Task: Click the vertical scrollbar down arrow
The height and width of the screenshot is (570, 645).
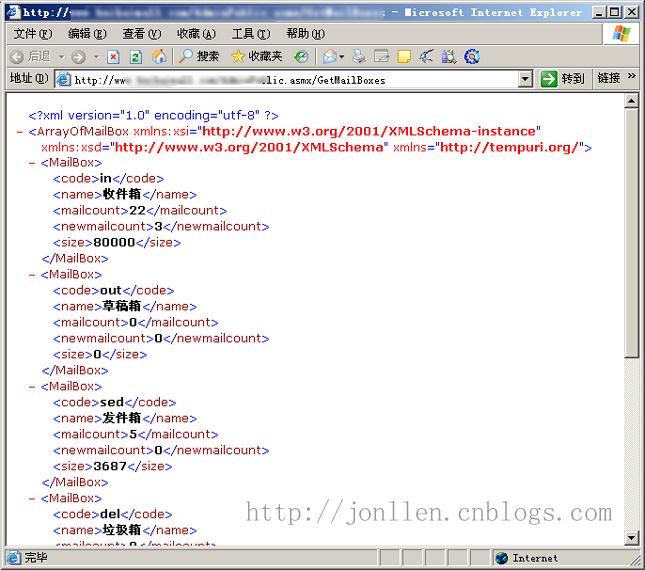Action: click(631, 538)
